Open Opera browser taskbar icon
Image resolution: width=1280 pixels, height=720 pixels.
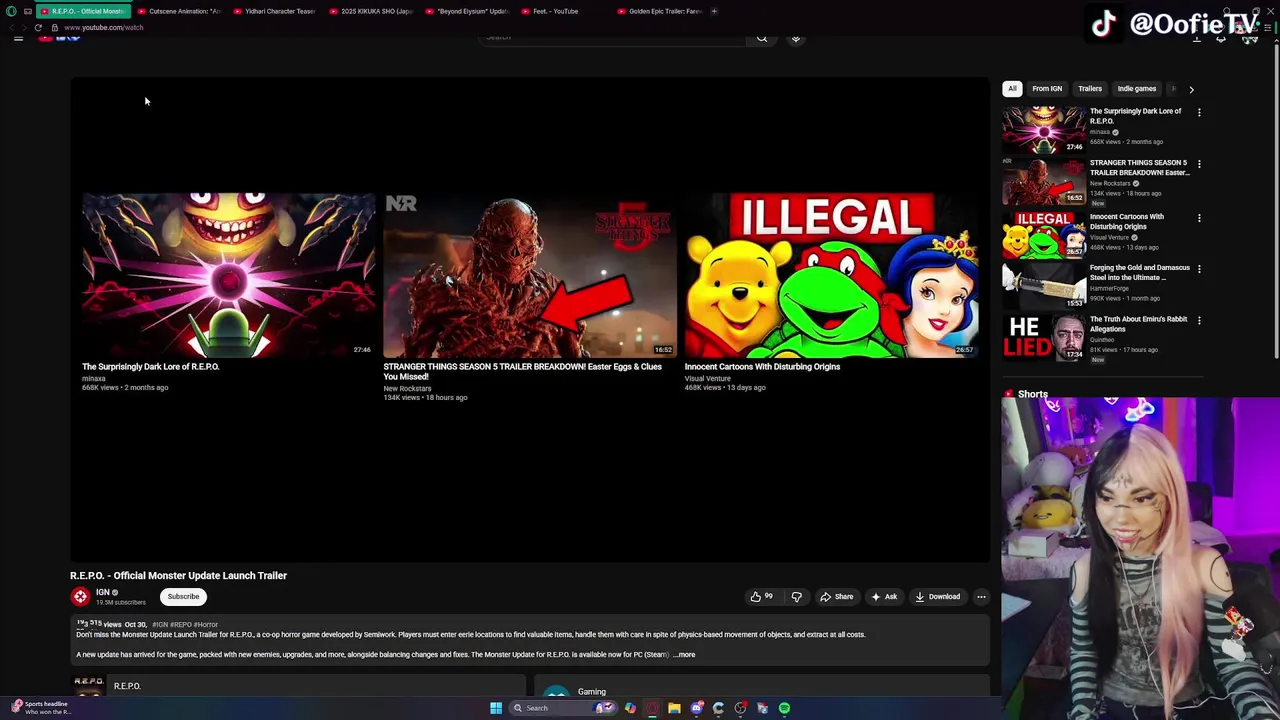pos(652,708)
